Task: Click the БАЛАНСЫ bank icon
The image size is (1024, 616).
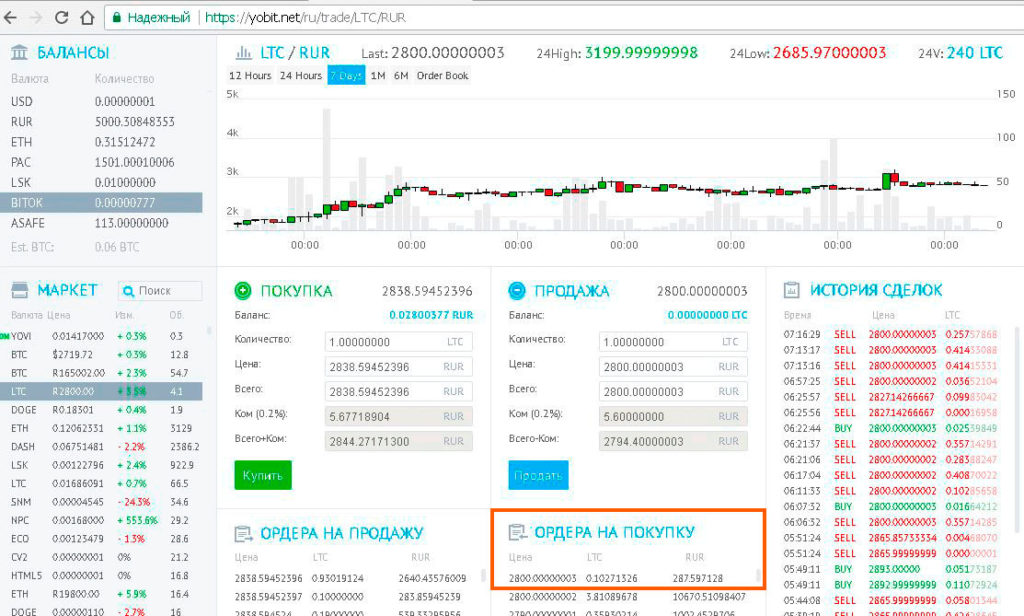Action: (x=20, y=52)
